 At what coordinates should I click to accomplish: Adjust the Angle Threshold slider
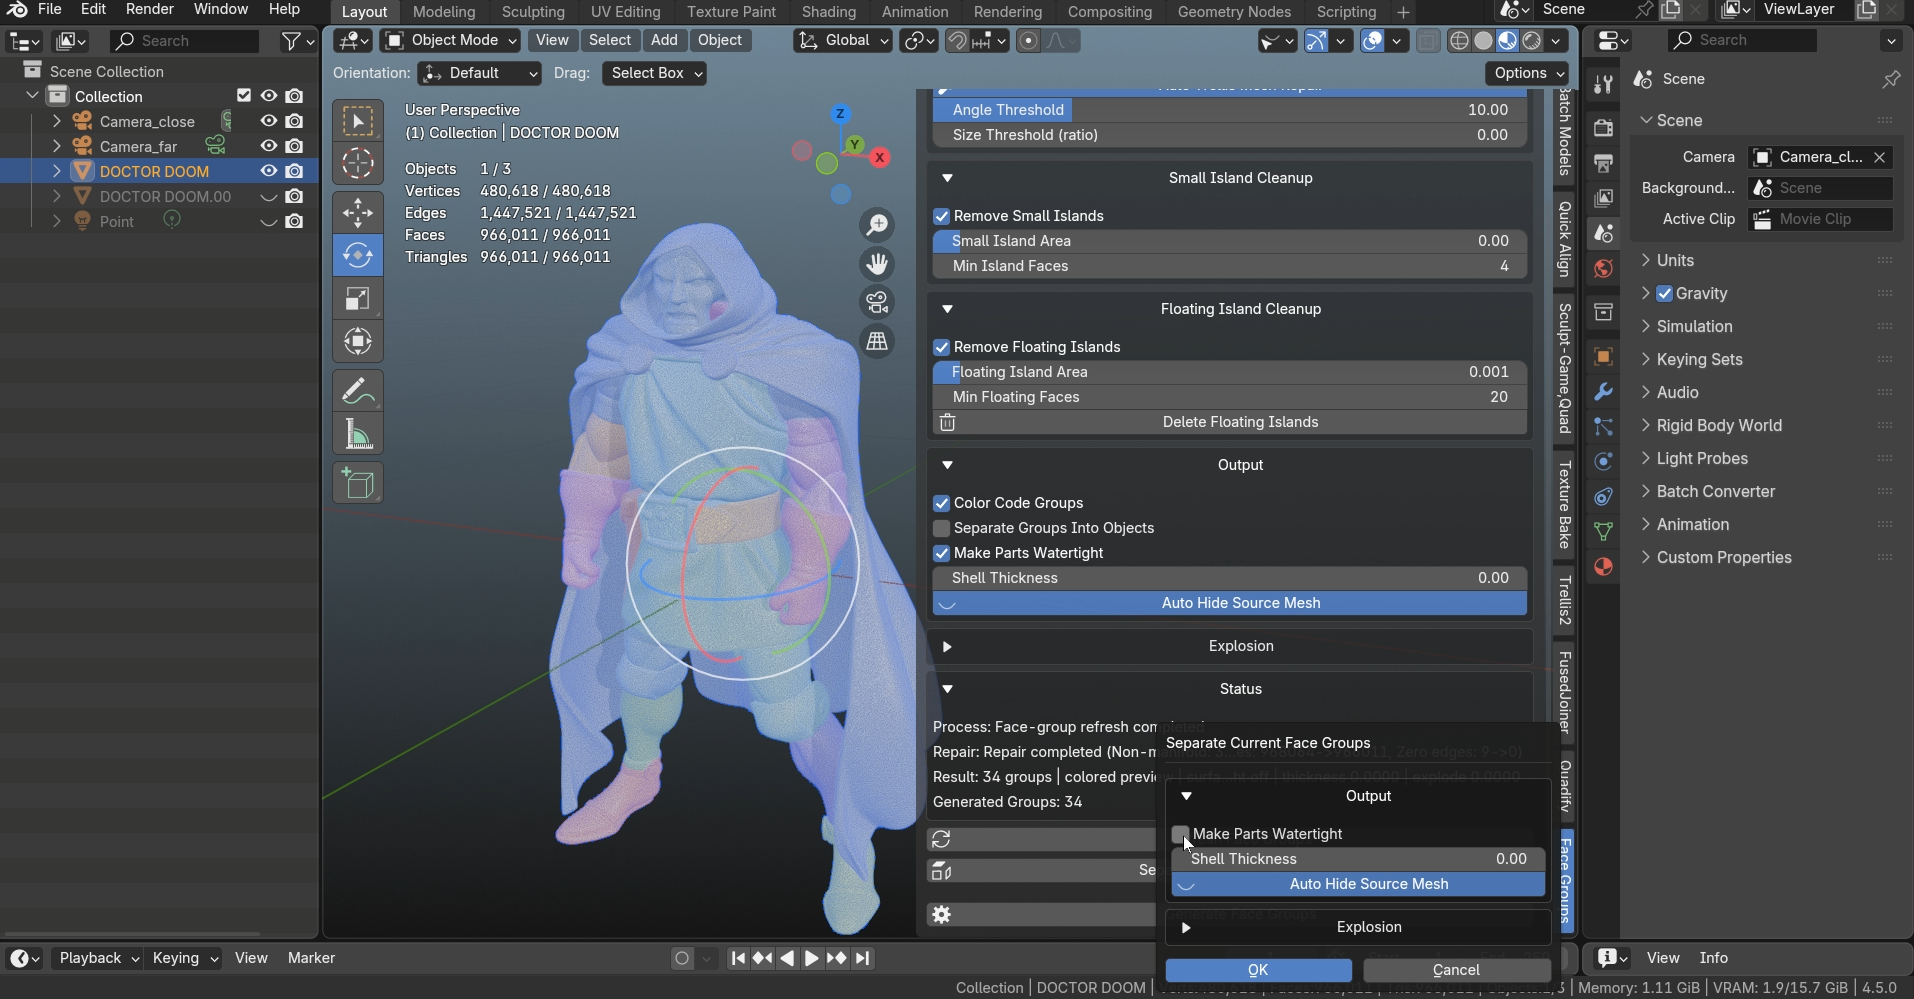coord(1229,110)
